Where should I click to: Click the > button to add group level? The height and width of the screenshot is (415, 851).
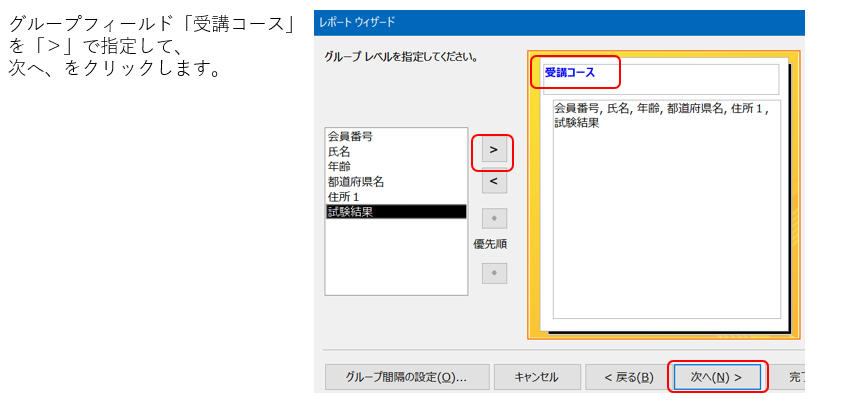(493, 149)
